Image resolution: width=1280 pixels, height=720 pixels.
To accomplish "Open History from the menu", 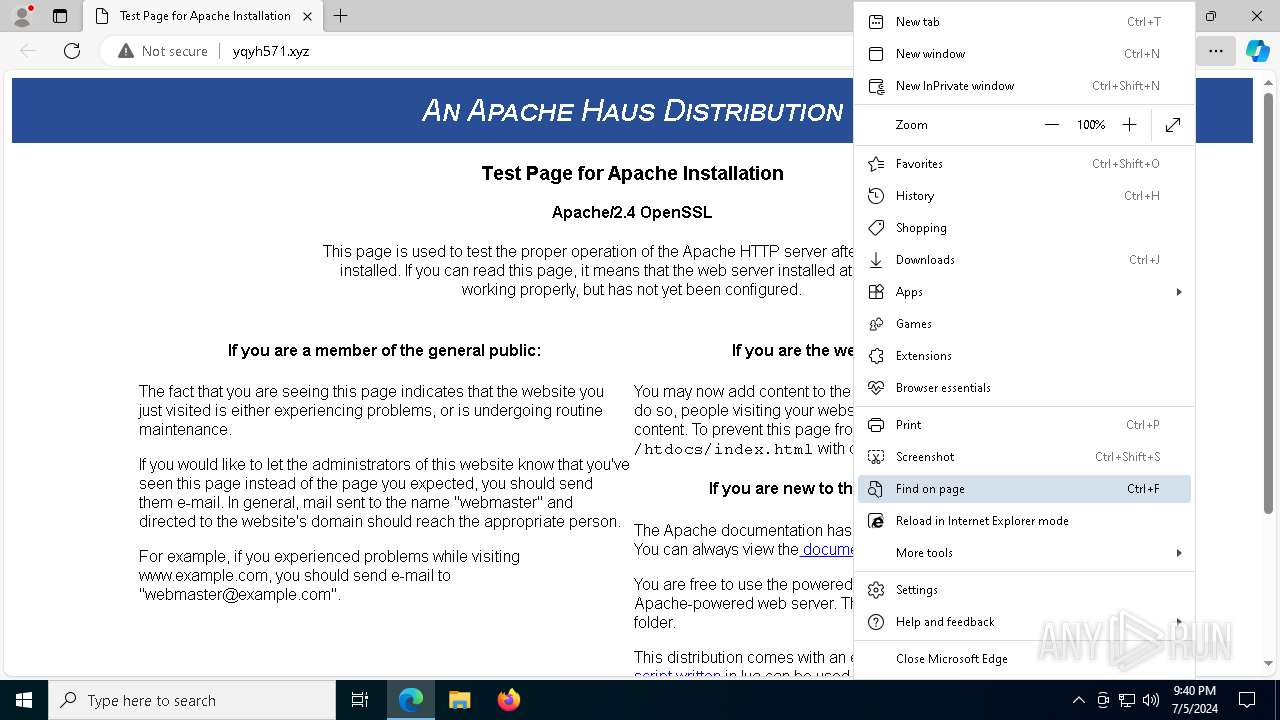I will tap(1024, 195).
